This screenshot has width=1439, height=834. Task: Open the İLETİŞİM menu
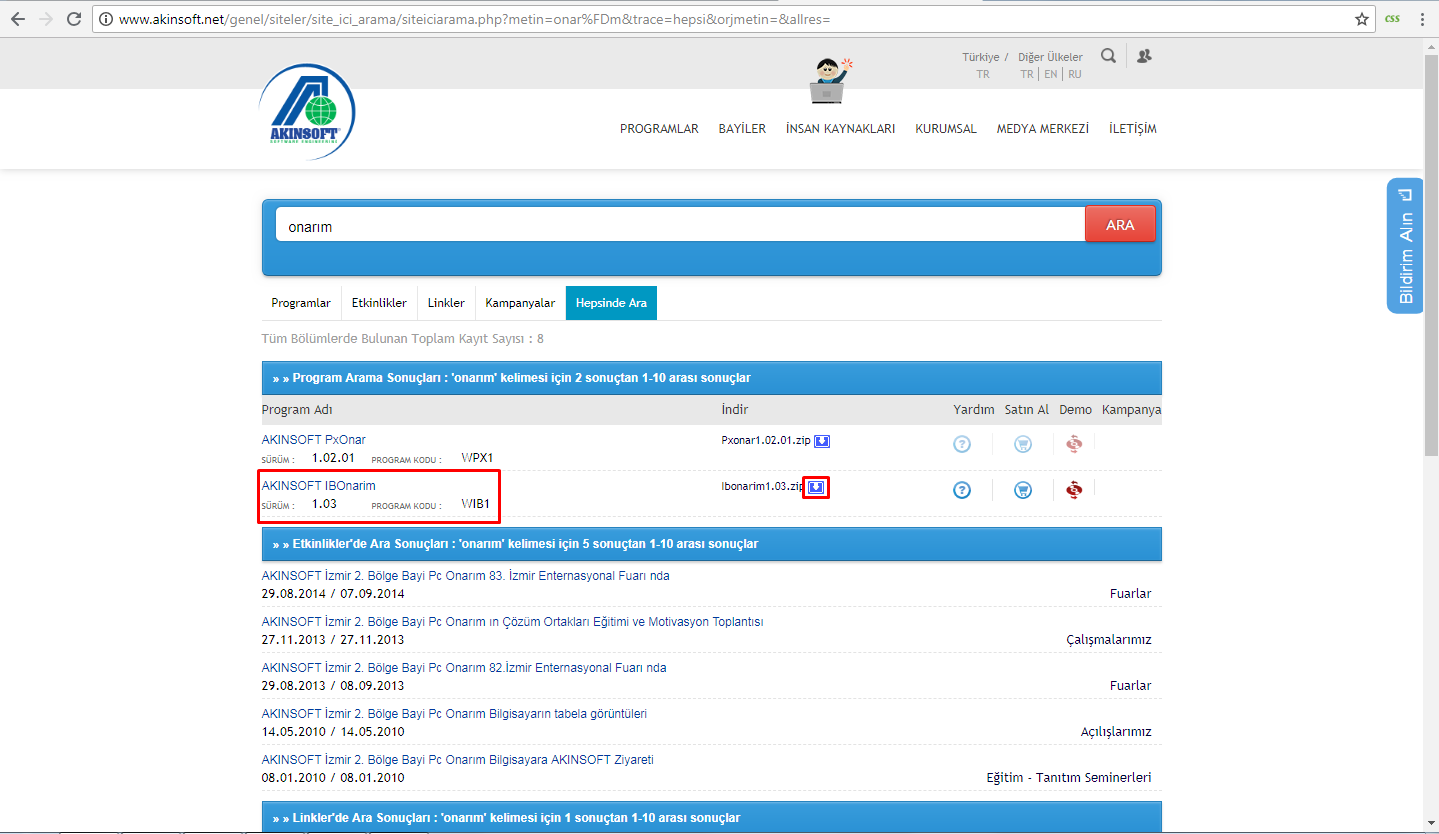click(1133, 129)
